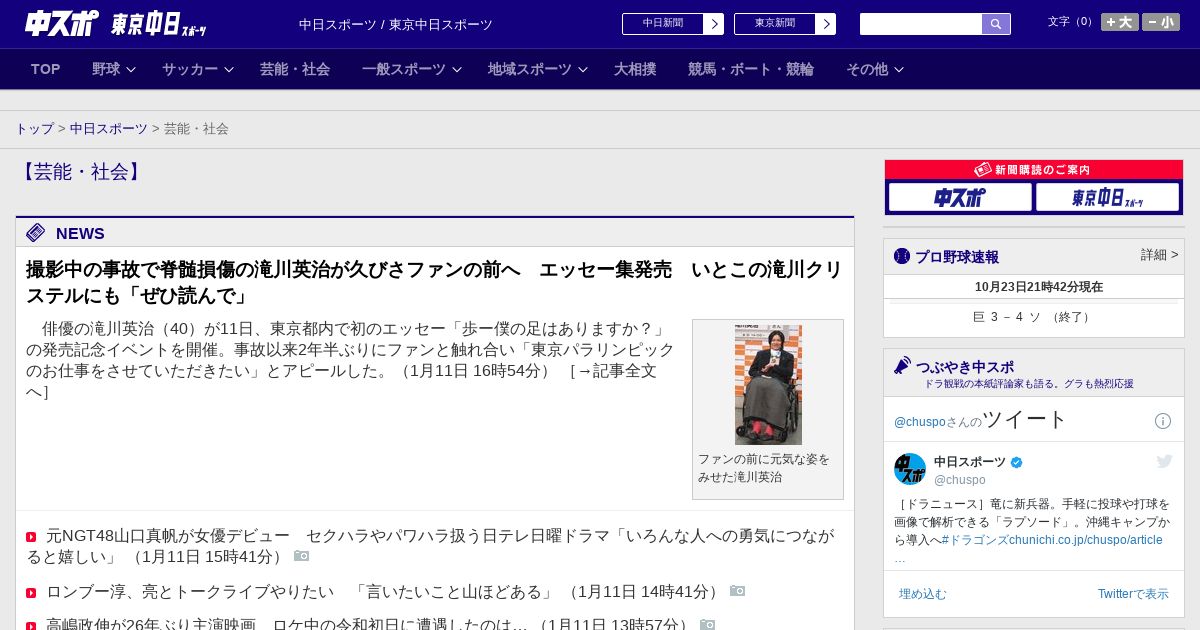Focus the header search input field
Viewport: 1200px width, 630px height.
click(921, 24)
